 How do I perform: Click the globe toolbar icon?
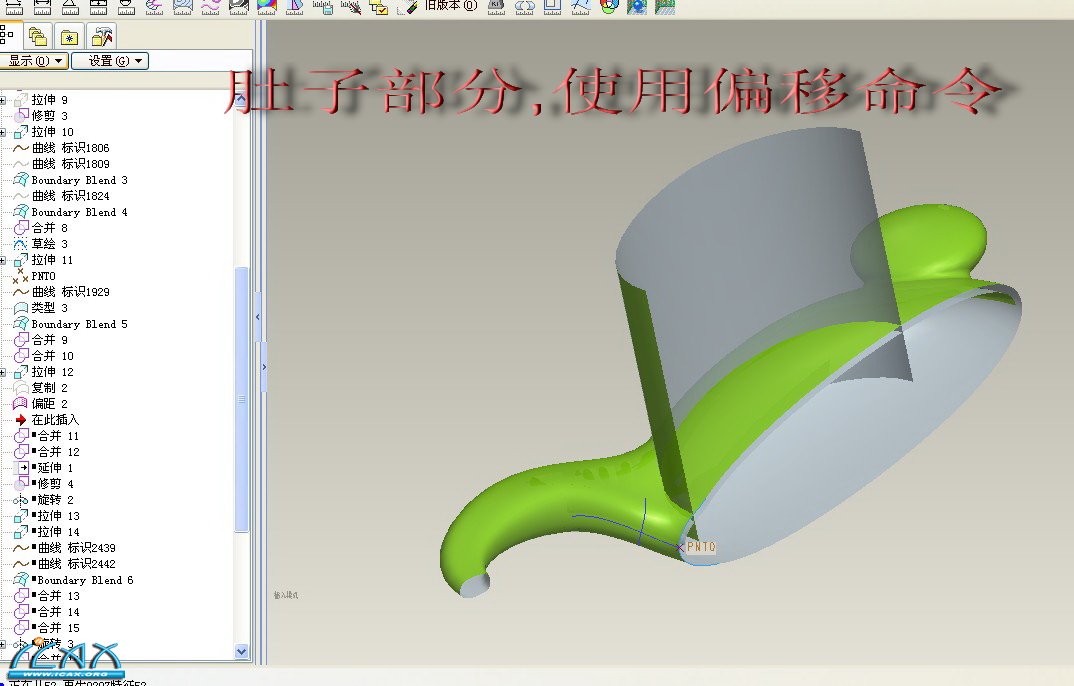(637, 6)
